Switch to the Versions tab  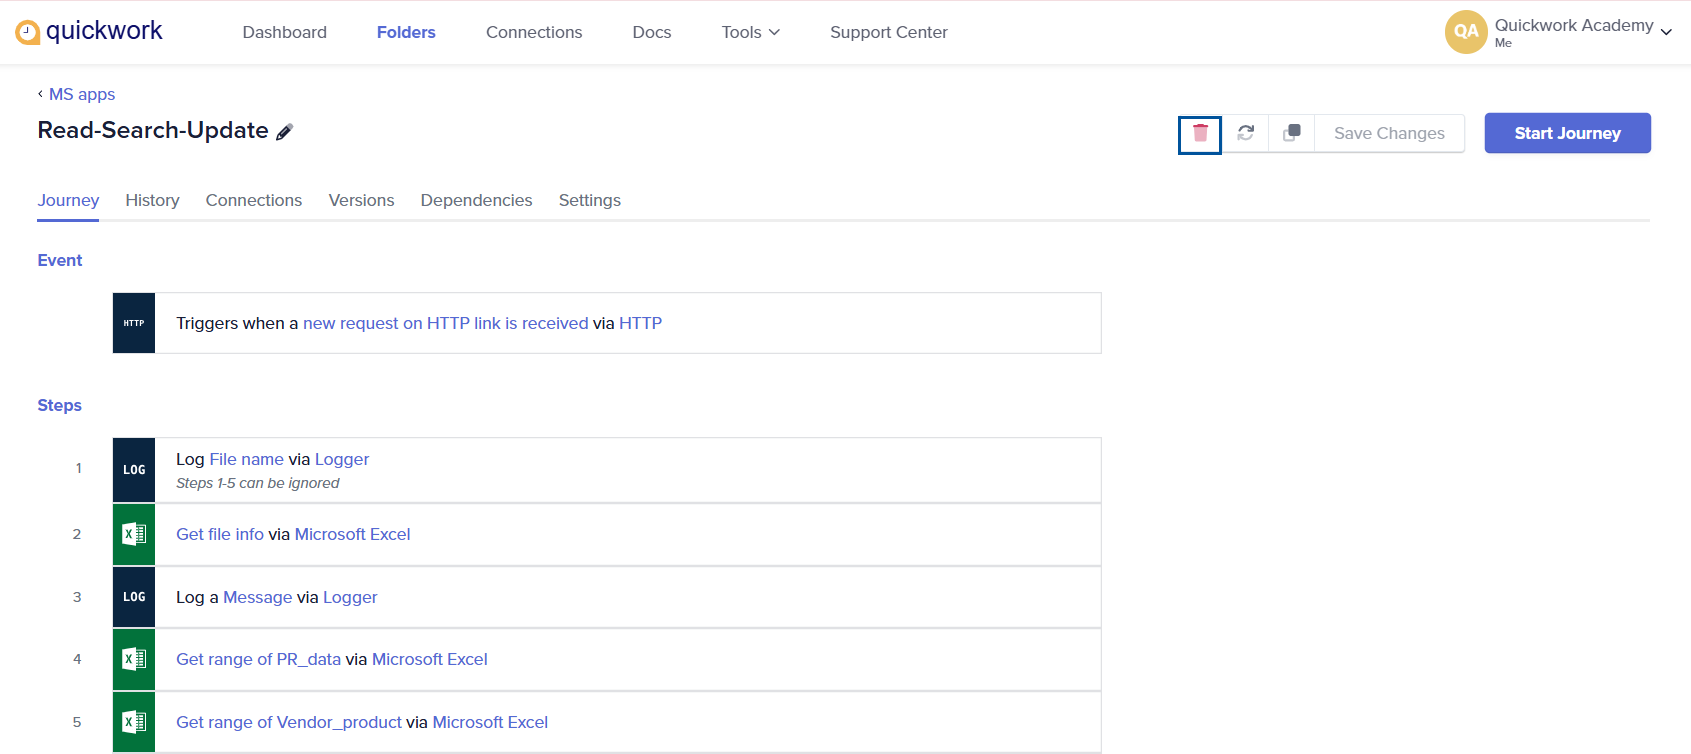point(361,200)
